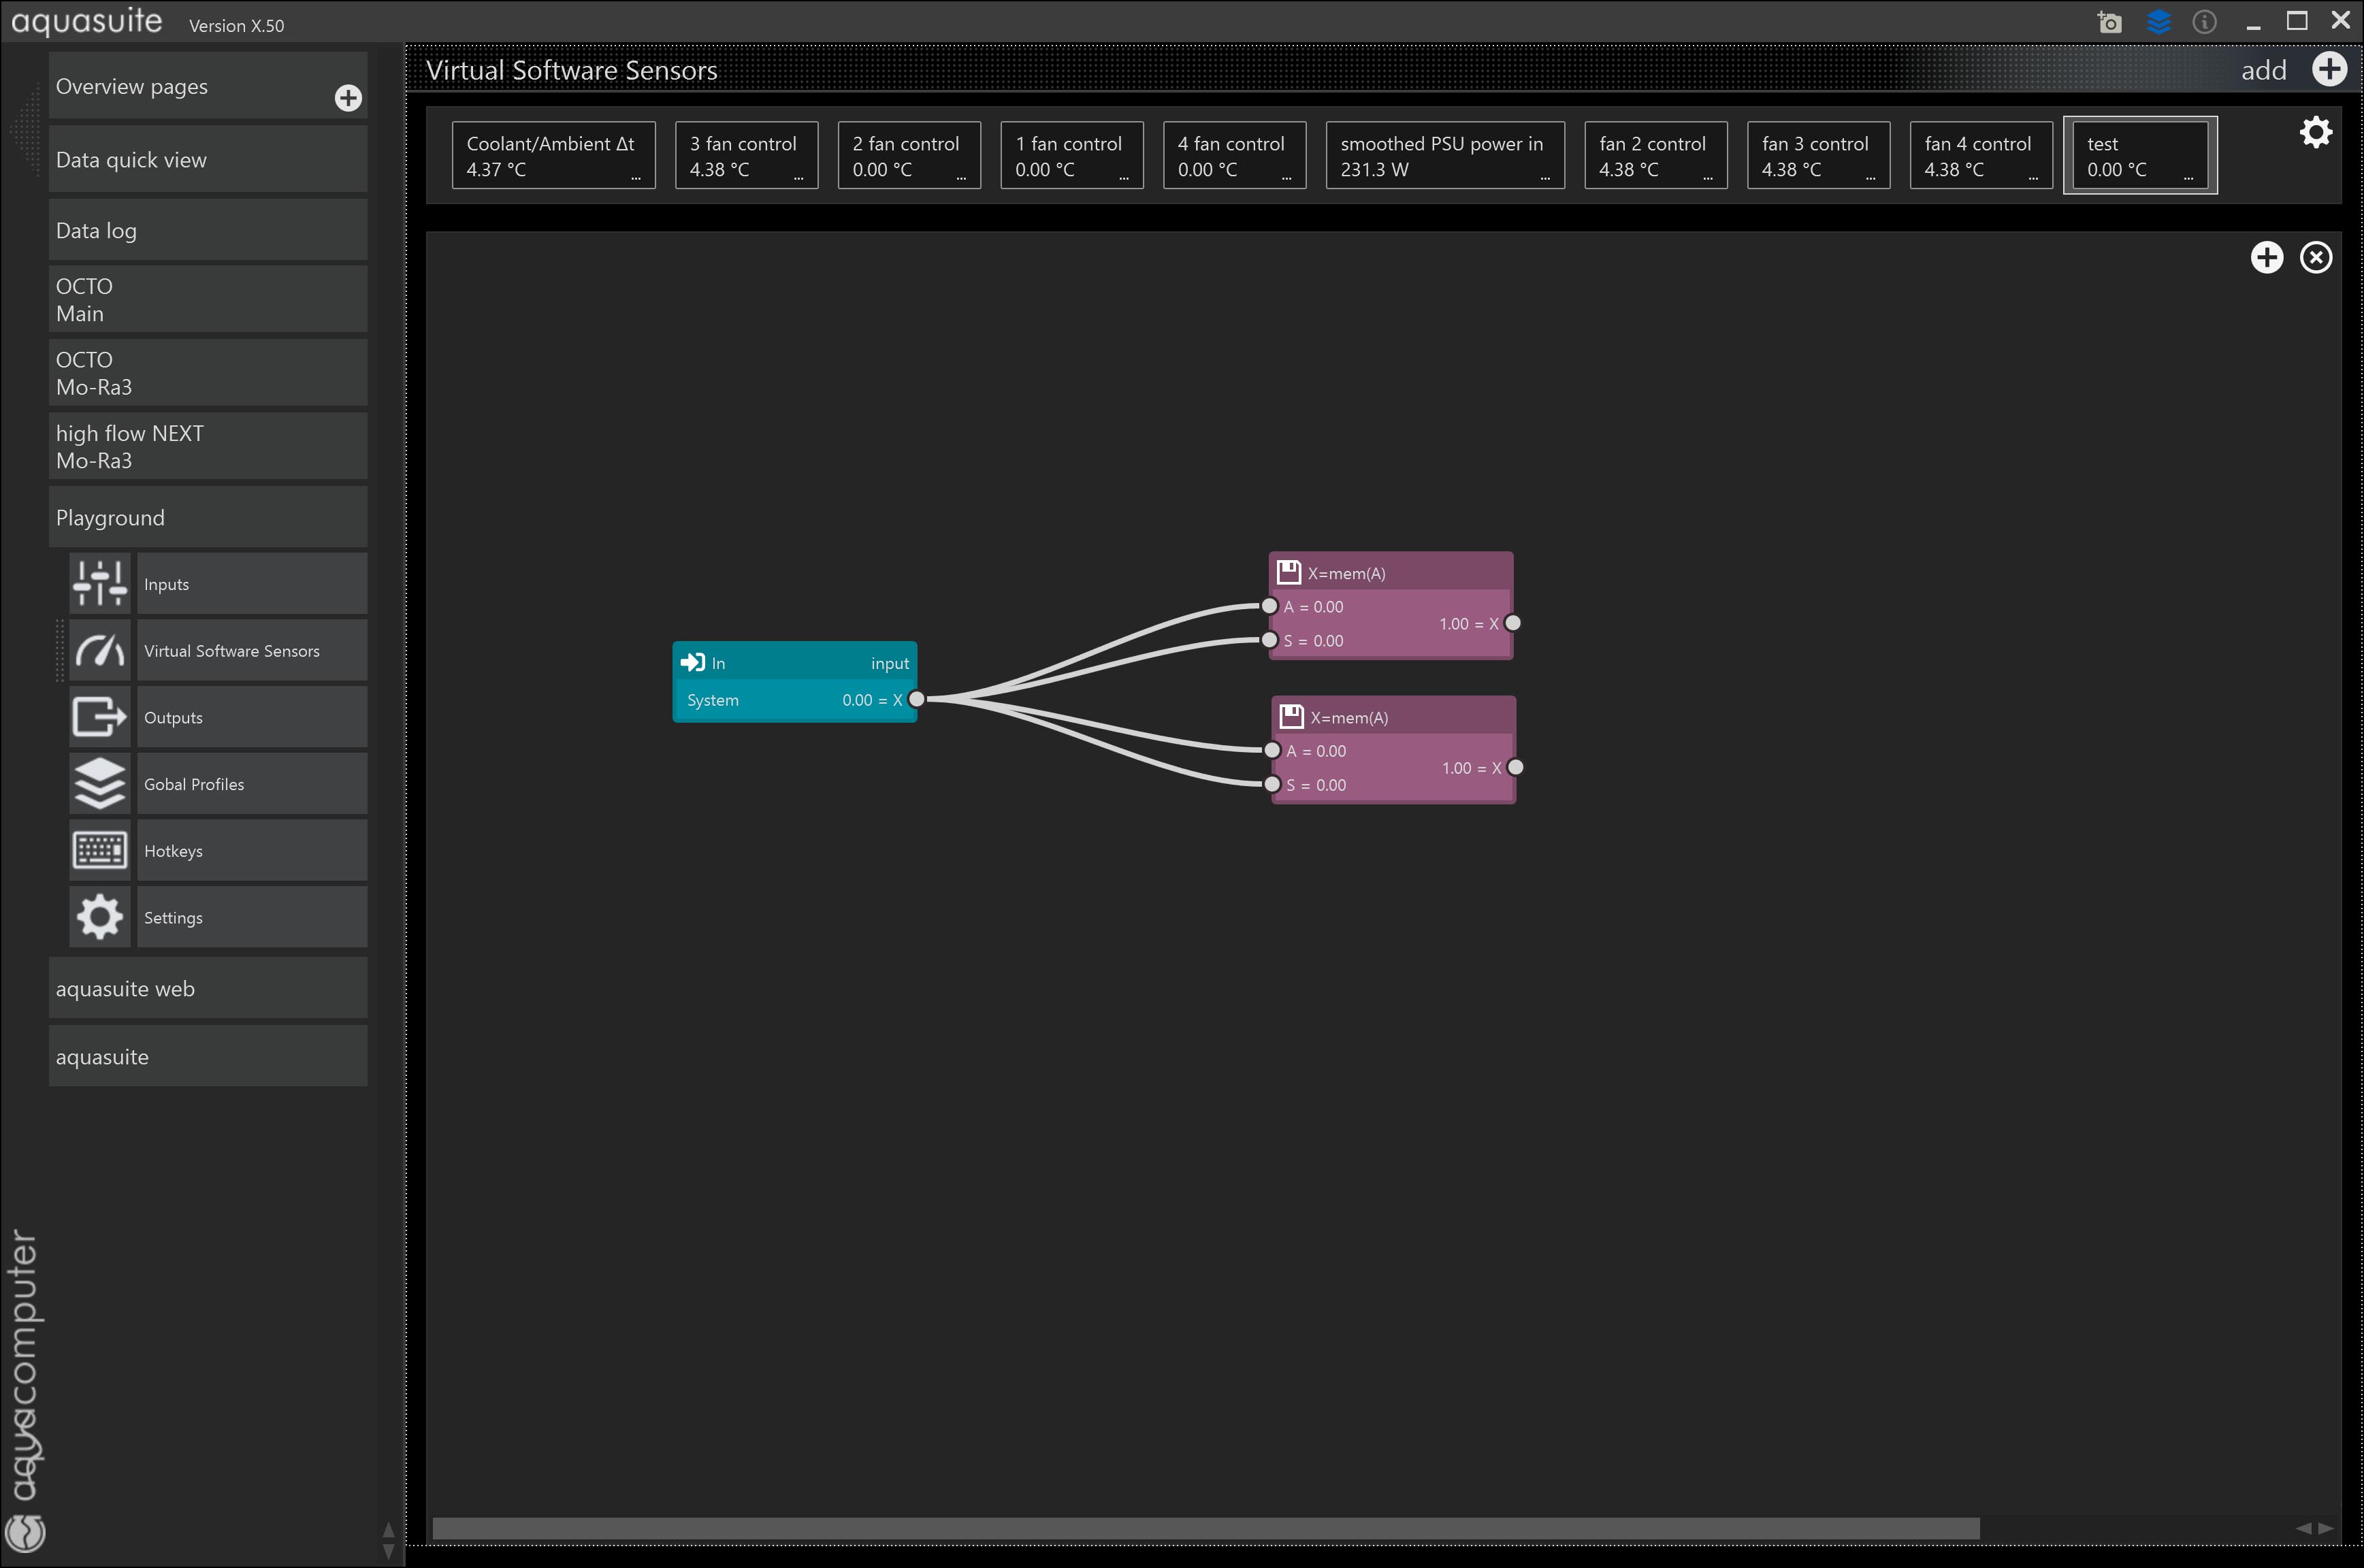Add overview page with plus icon

point(348,98)
